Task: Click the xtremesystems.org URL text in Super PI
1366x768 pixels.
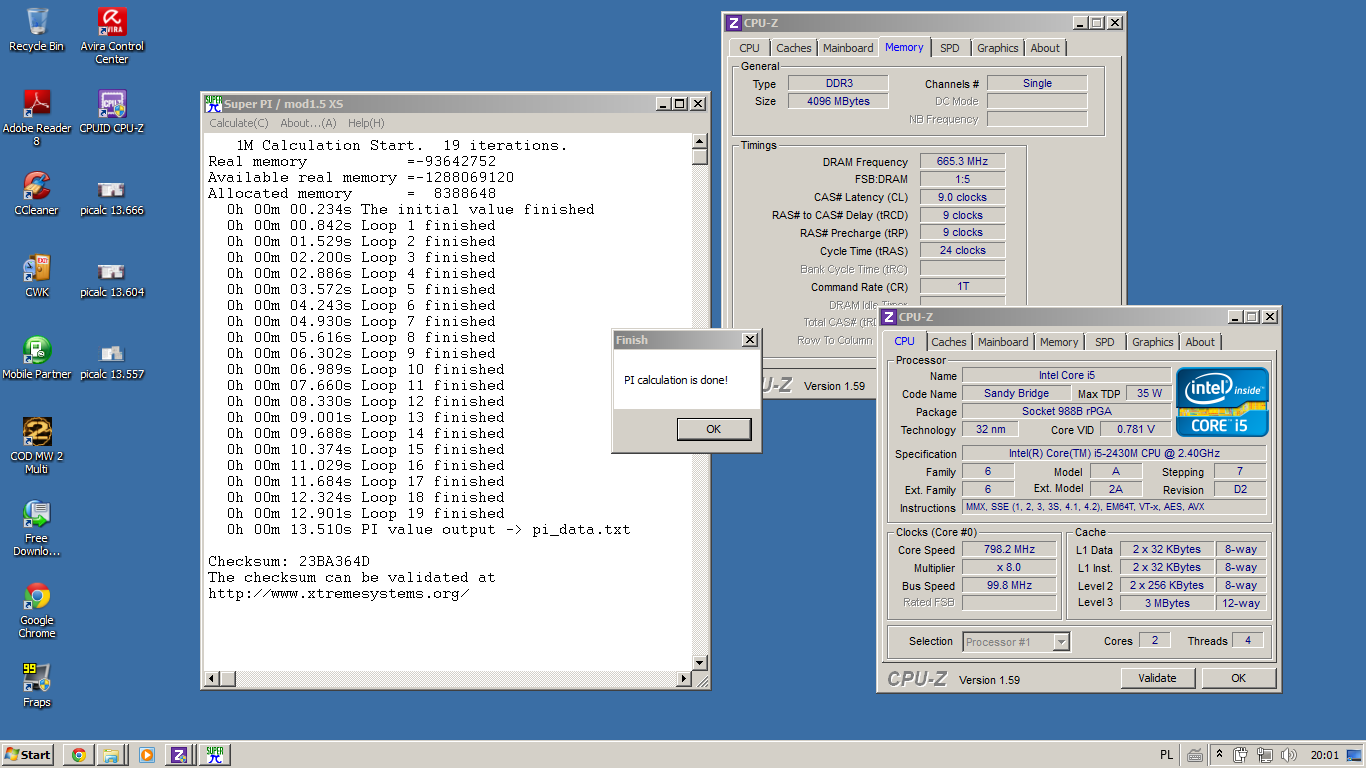Action: [x=339, y=593]
